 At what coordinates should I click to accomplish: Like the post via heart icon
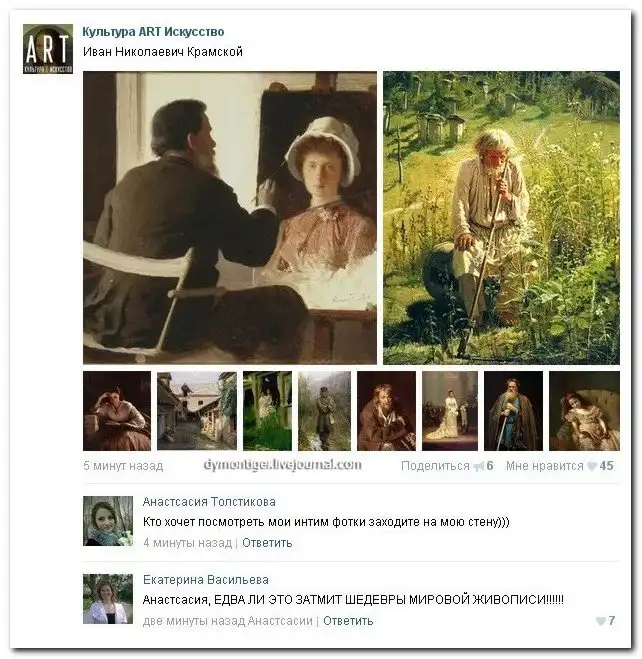[591, 466]
